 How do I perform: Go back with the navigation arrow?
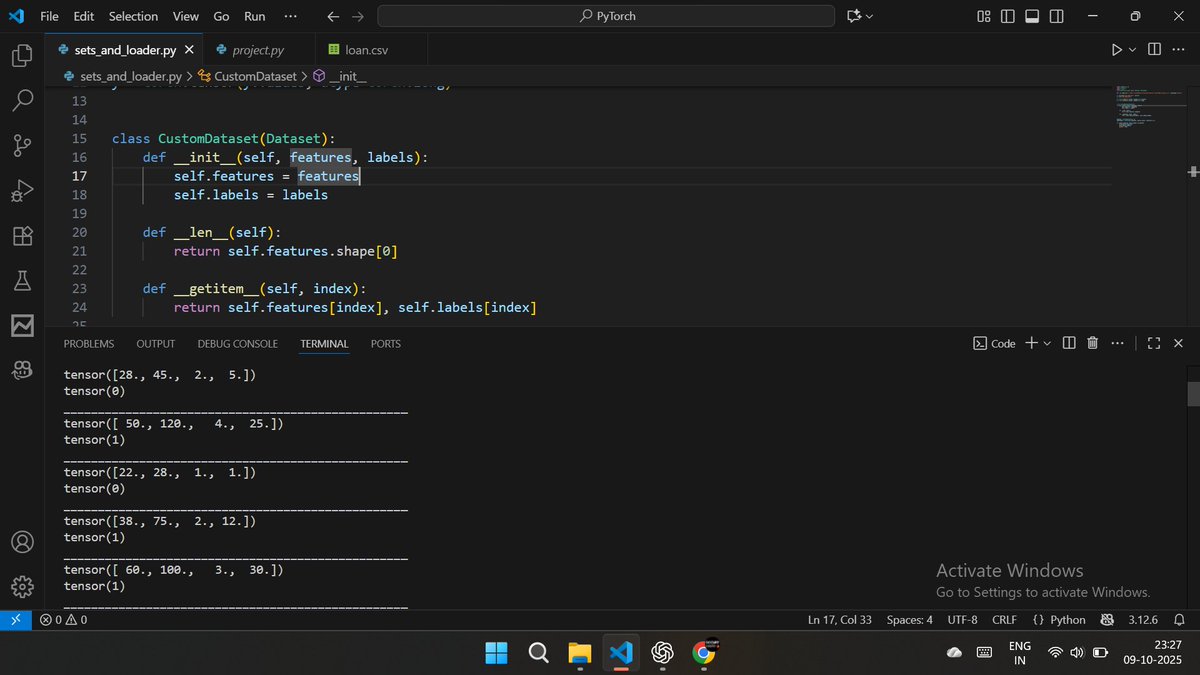(x=333, y=16)
